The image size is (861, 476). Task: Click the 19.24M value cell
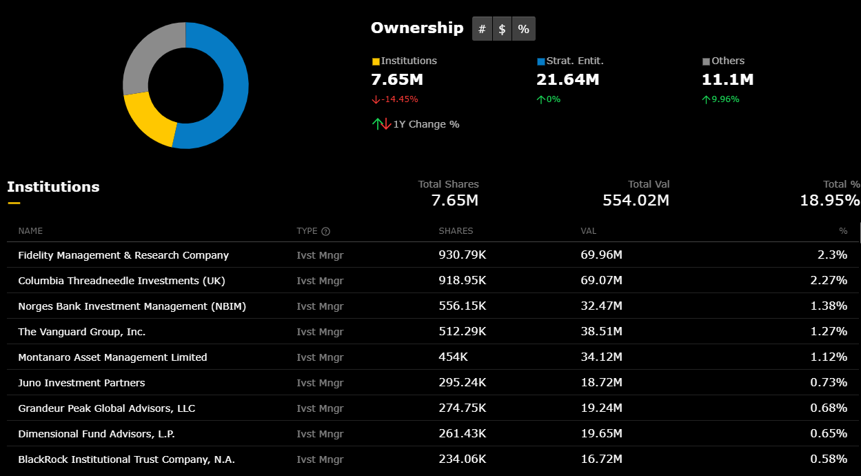click(x=601, y=408)
